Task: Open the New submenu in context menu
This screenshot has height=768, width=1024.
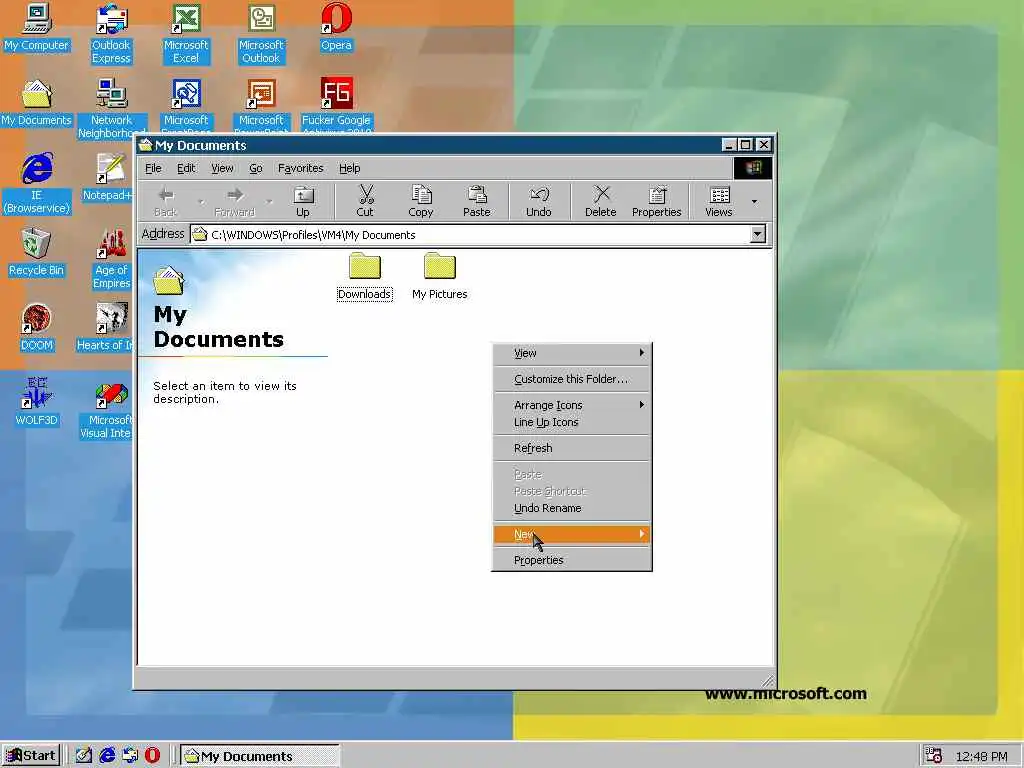Action: click(571, 534)
